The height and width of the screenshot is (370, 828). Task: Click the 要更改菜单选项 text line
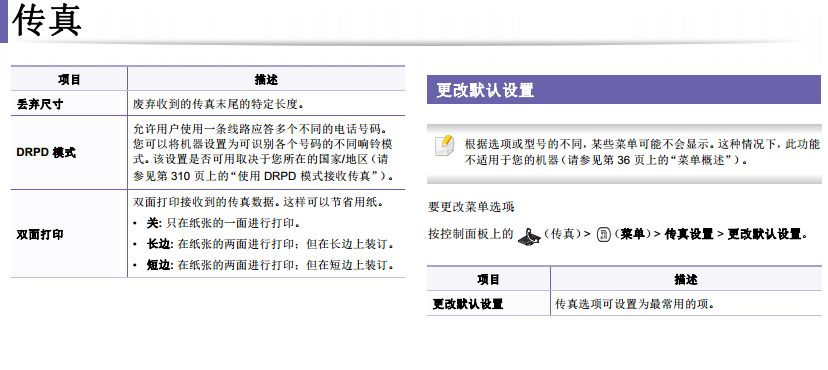coord(471,207)
